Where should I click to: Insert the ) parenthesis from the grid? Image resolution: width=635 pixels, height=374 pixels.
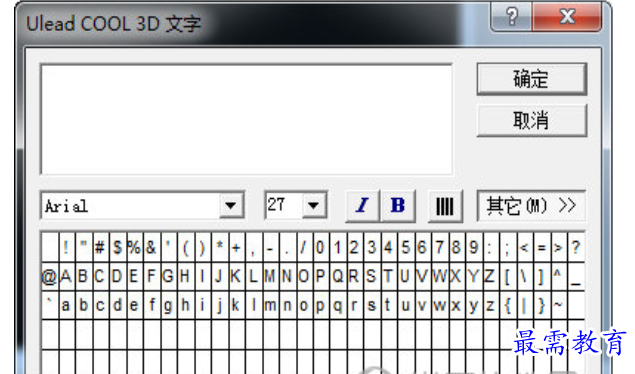click(202, 247)
